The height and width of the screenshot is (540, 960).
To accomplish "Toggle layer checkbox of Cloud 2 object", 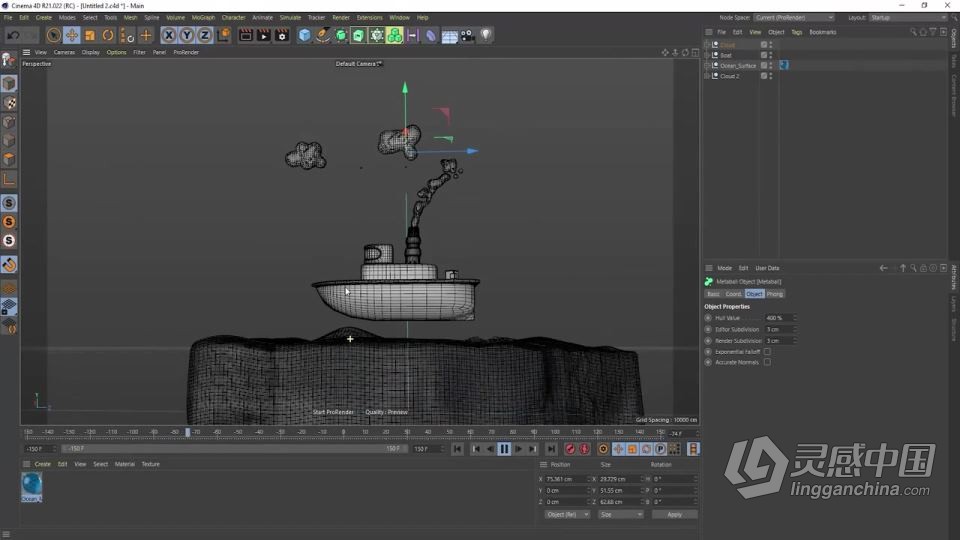I will pos(763,76).
